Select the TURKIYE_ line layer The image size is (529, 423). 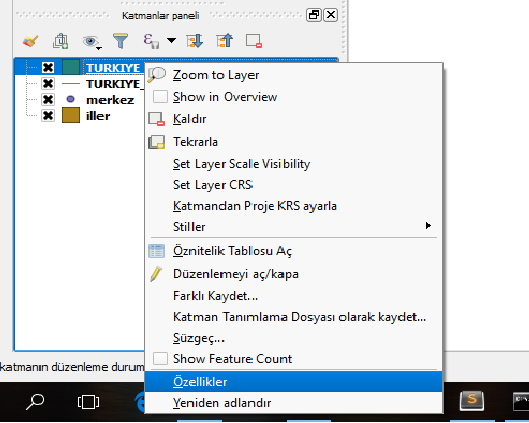pos(114,84)
